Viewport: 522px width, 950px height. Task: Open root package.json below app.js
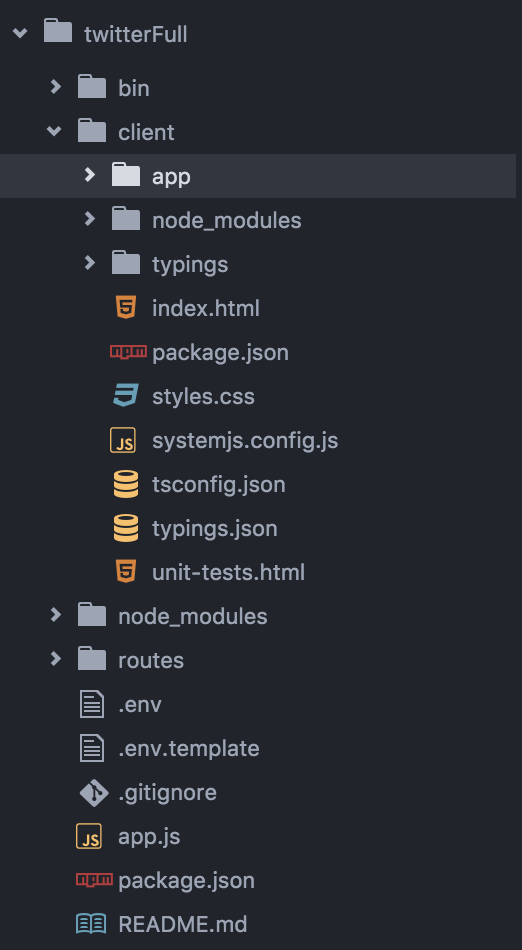point(187,881)
